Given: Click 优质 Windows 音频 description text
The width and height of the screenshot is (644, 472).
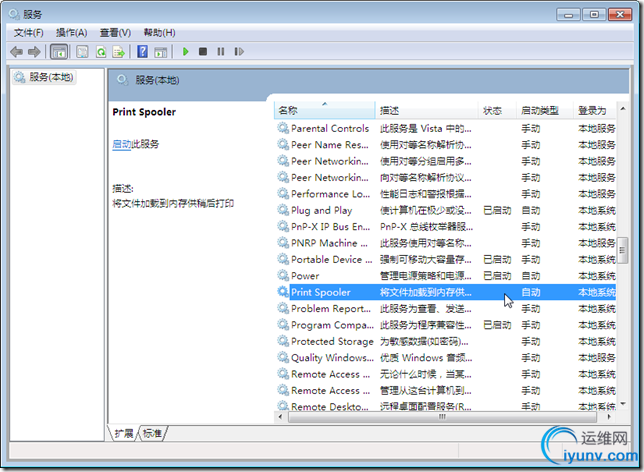Looking at the screenshot, I should point(426,358).
